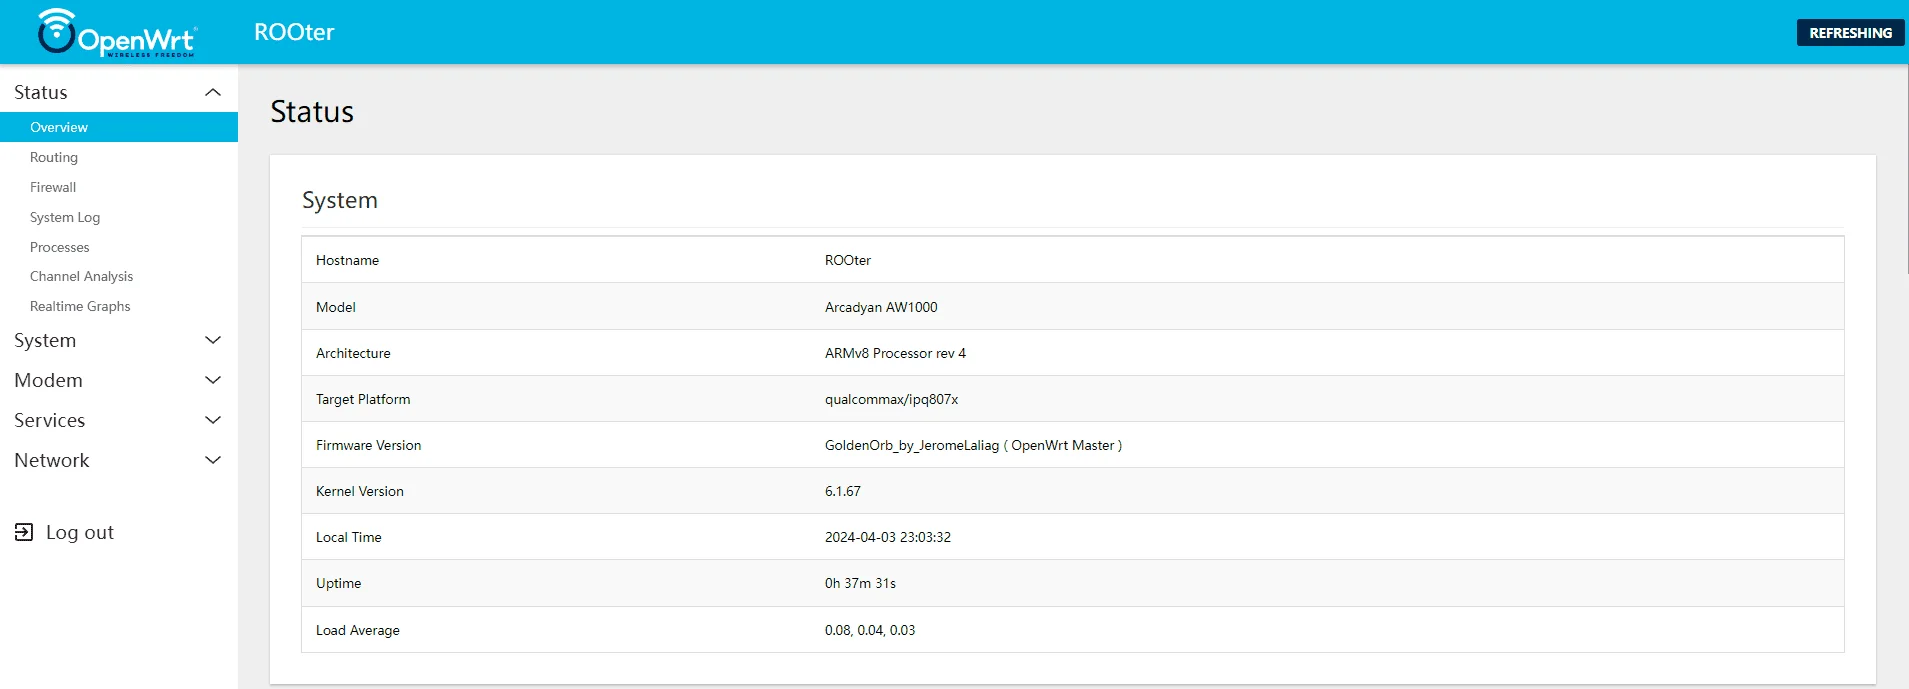Click the Target Platform label
Viewport: 1909px width, 689px height.
tap(363, 399)
